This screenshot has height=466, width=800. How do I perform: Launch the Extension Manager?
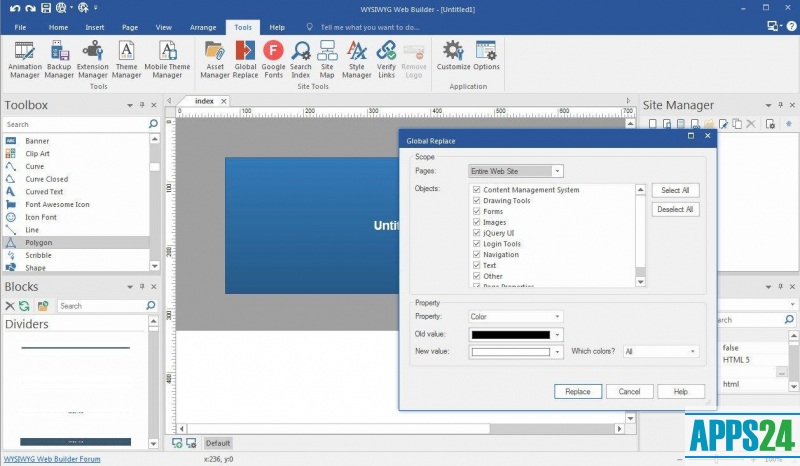93,59
